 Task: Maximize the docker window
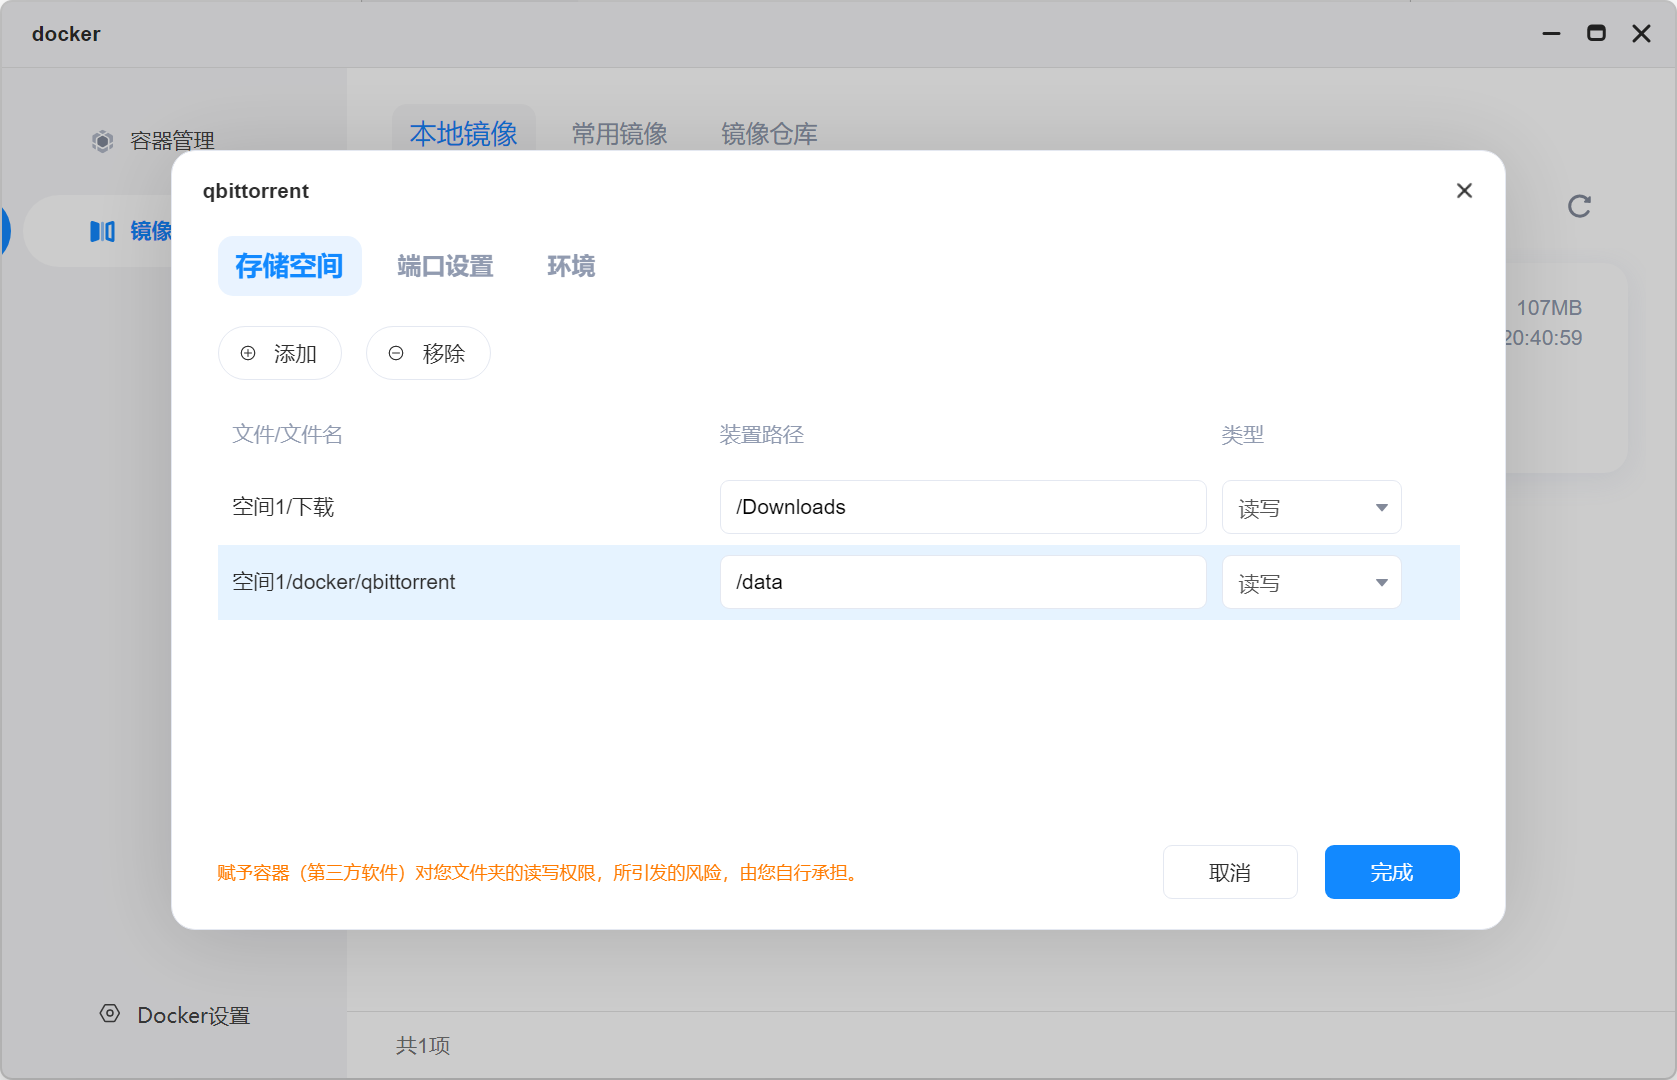tap(1596, 33)
